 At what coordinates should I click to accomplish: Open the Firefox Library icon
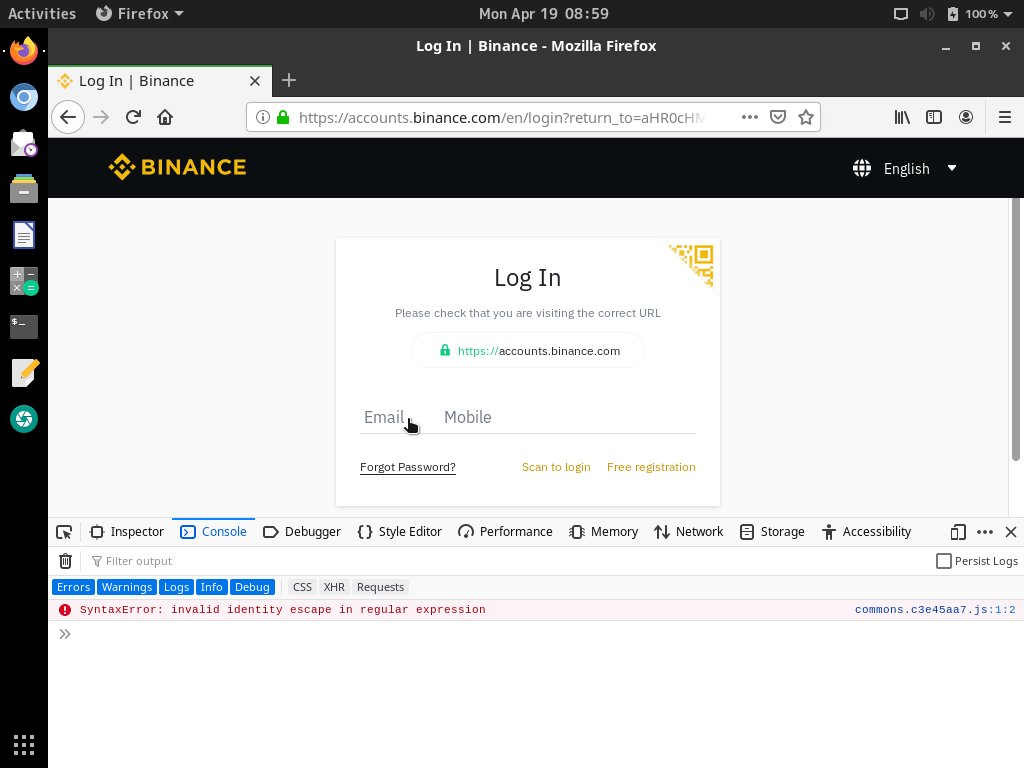point(902,118)
